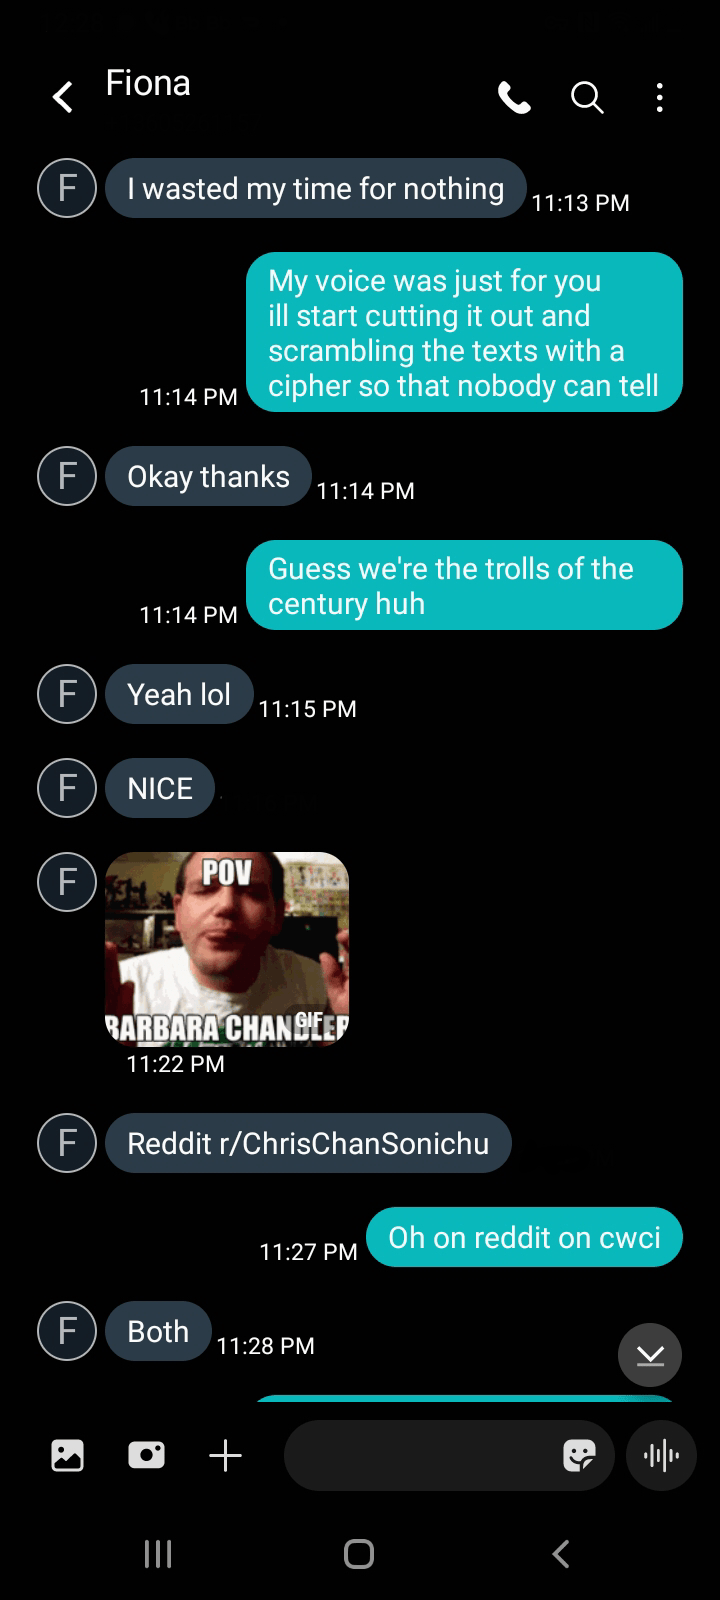This screenshot has height=1600, width=720.
Task: Open Android recent apps navigation button
Action: tap(158, 1553)
